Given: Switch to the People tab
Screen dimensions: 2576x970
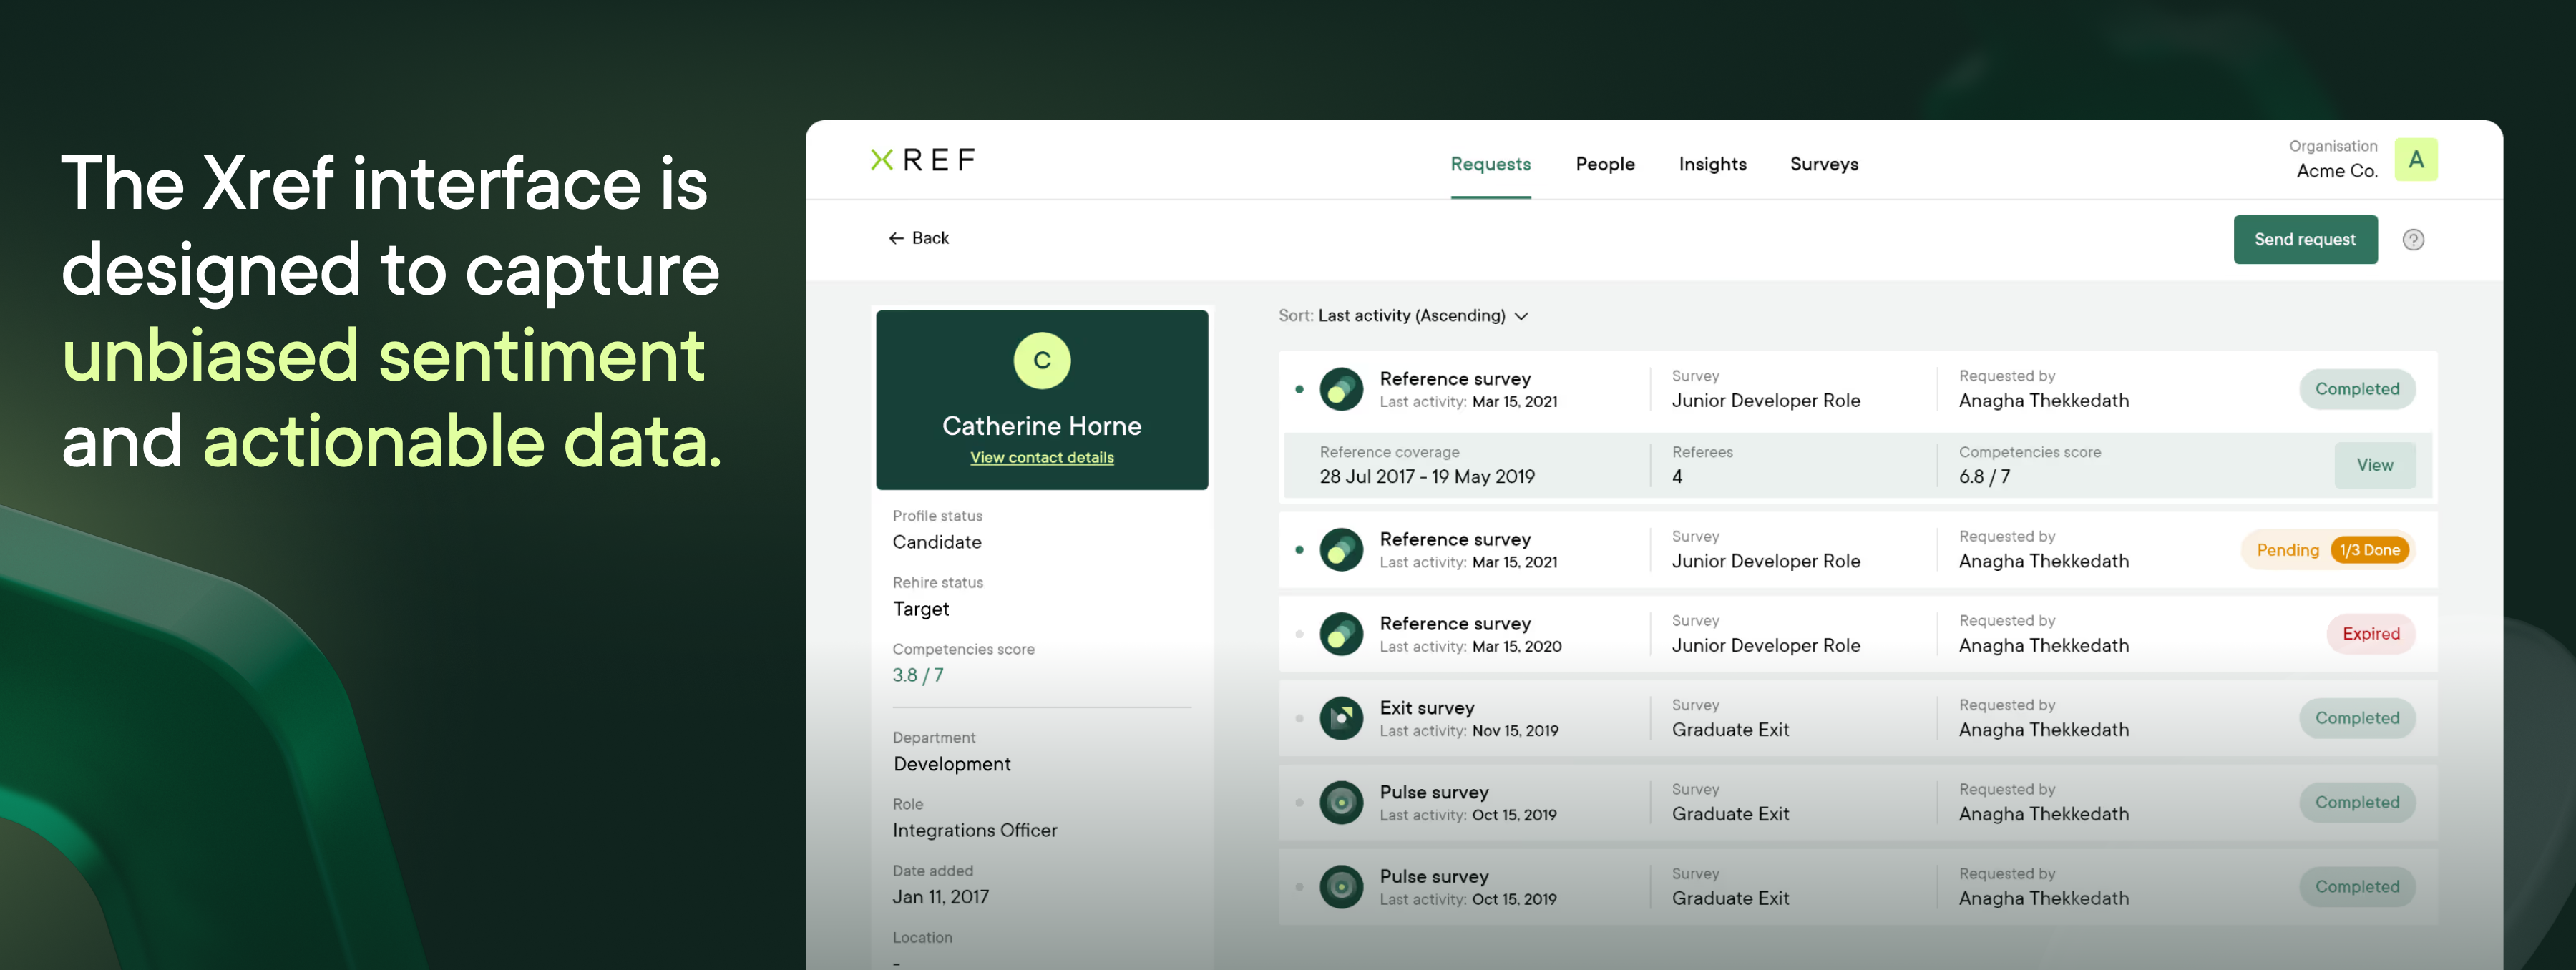Looking at the screenshot, I should (1604, 164).
